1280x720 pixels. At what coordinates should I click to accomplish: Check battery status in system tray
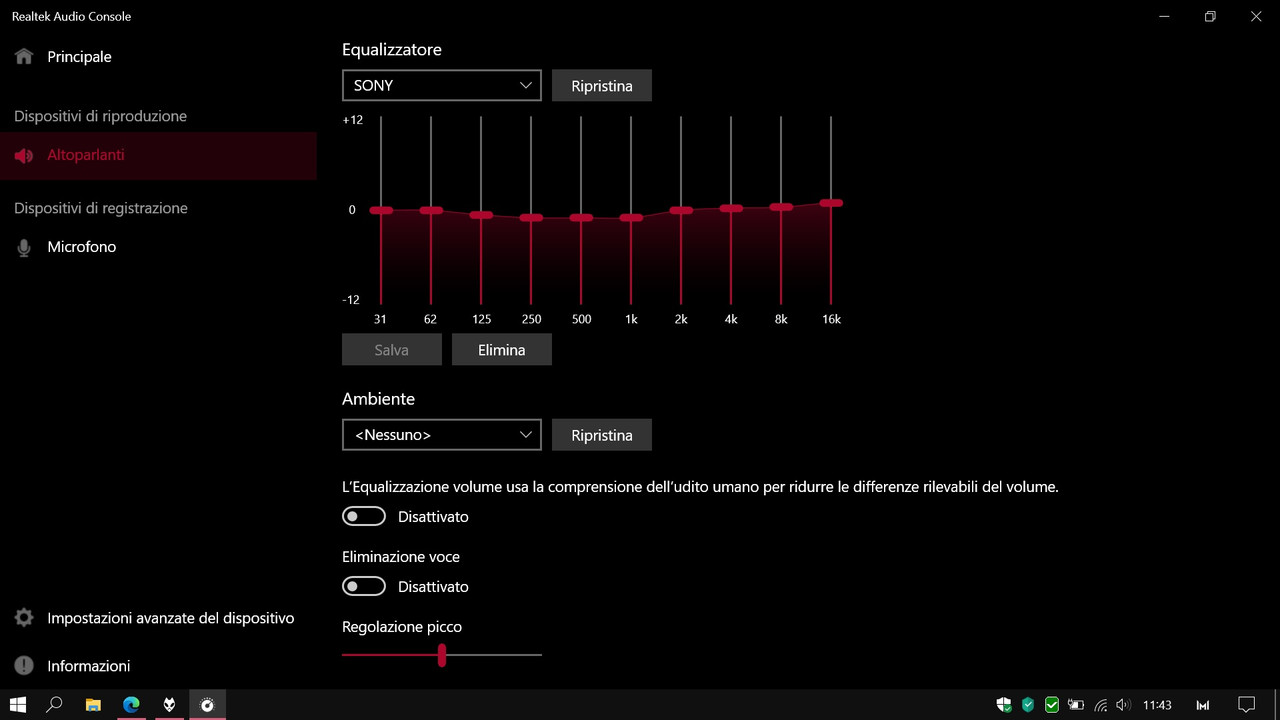coord(1076,705)
